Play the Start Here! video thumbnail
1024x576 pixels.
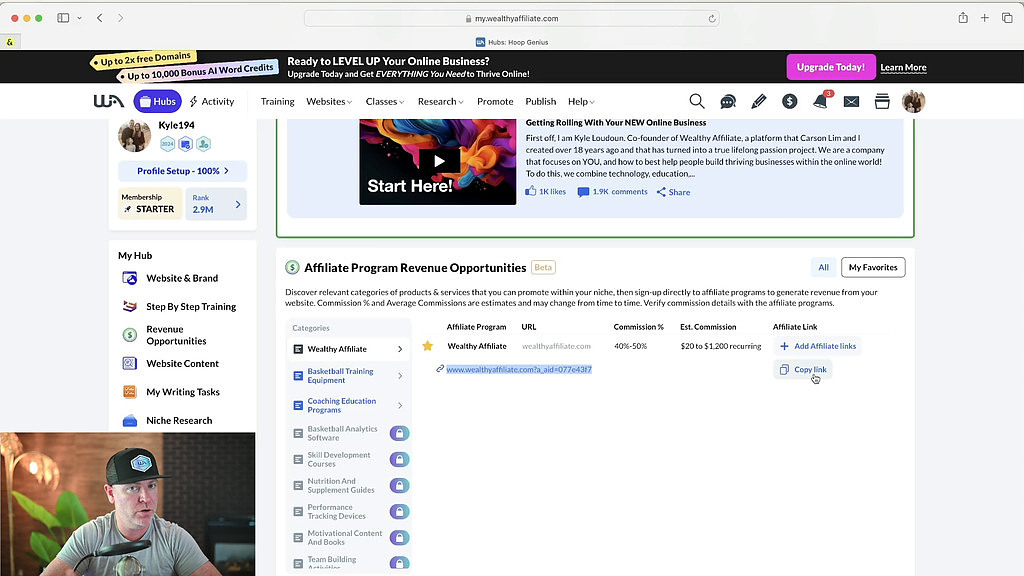[438, 161]
